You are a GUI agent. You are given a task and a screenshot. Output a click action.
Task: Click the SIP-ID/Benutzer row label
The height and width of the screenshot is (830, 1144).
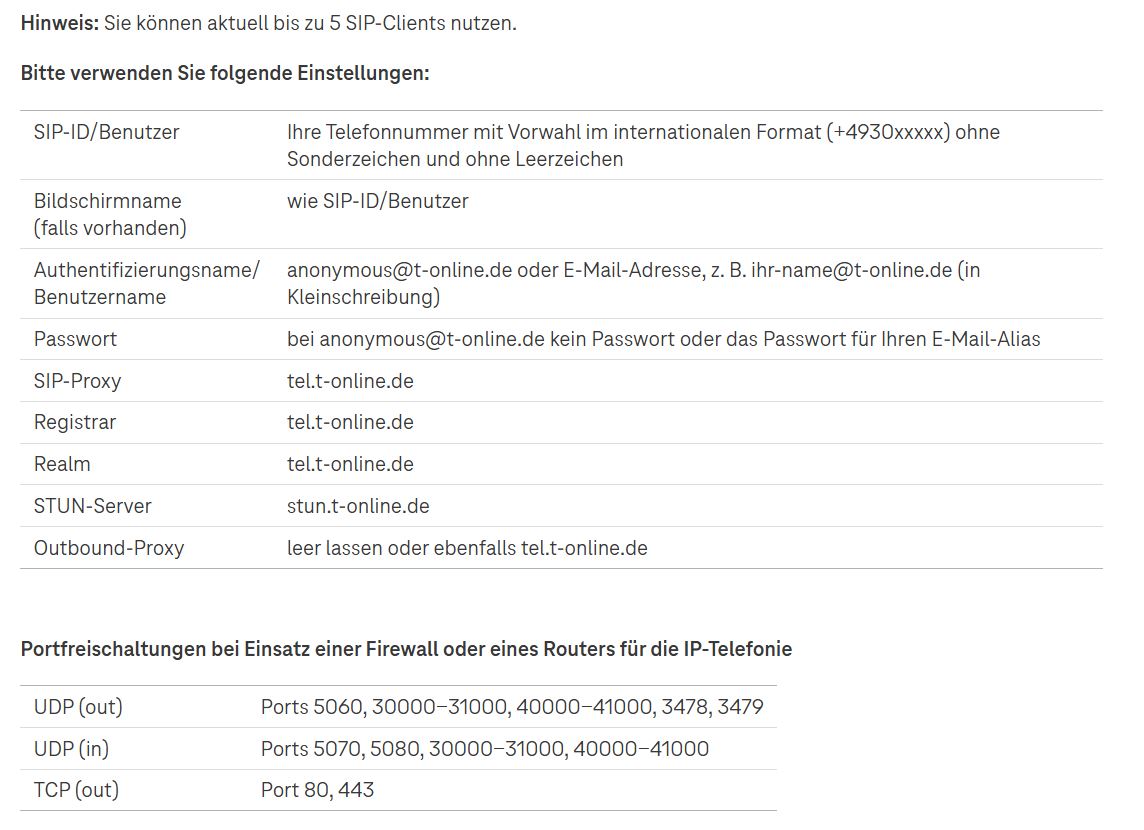107,132
